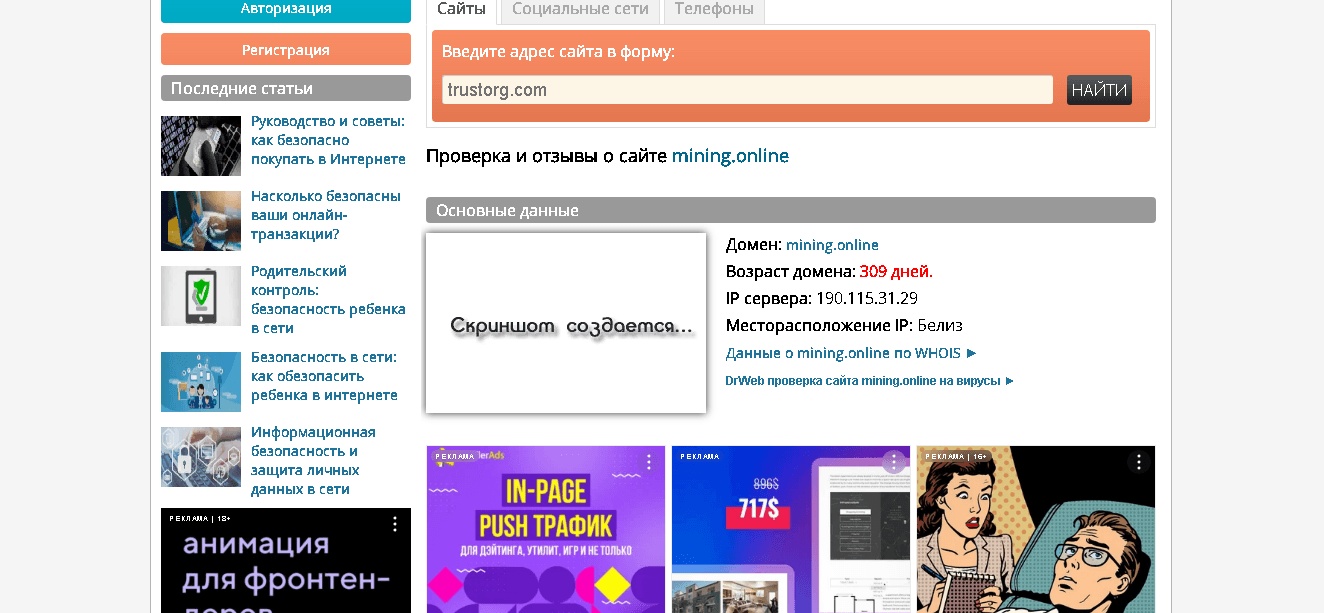The width and height of the screenshot is (1324, 613).
Task: Click the НАЙТИ search button
Action: pyautogui.click(x=1098, y=89)
